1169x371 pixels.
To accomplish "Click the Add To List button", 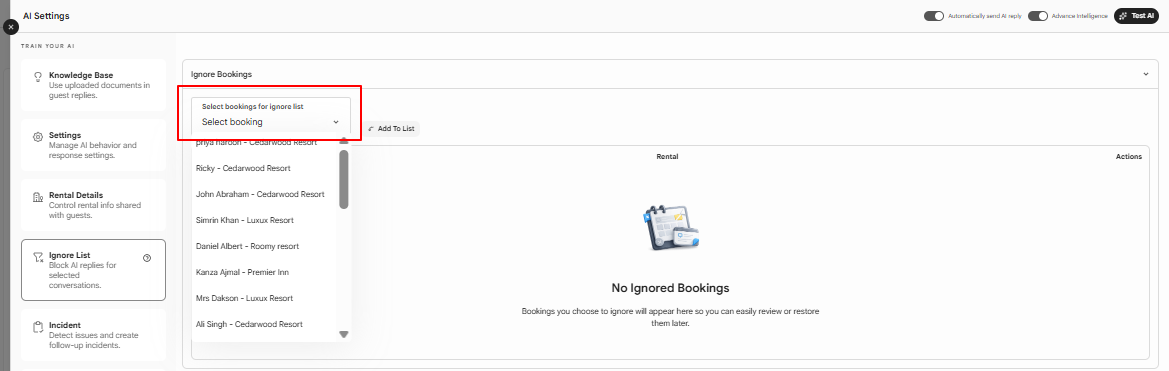I will coord(391,129).
